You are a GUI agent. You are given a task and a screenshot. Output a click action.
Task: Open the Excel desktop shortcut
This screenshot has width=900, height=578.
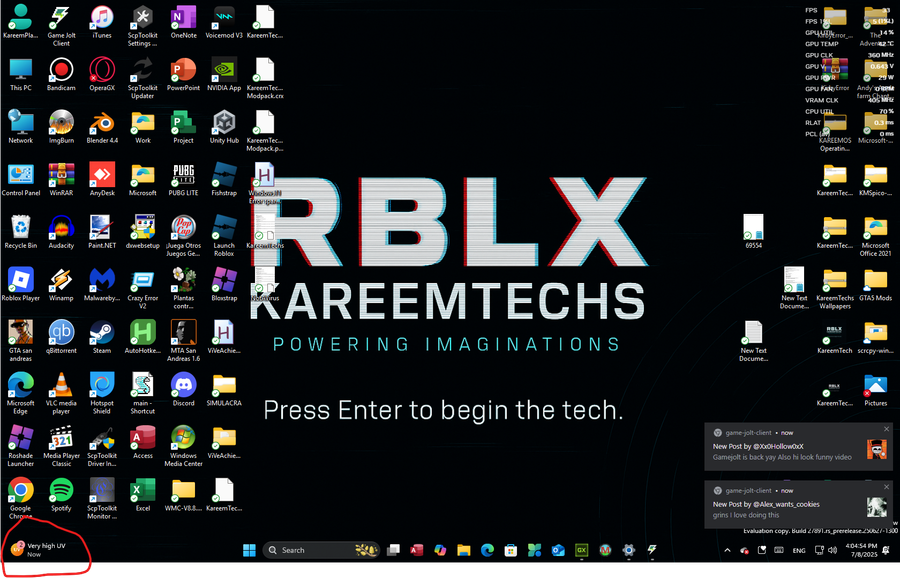coord(142,495)
